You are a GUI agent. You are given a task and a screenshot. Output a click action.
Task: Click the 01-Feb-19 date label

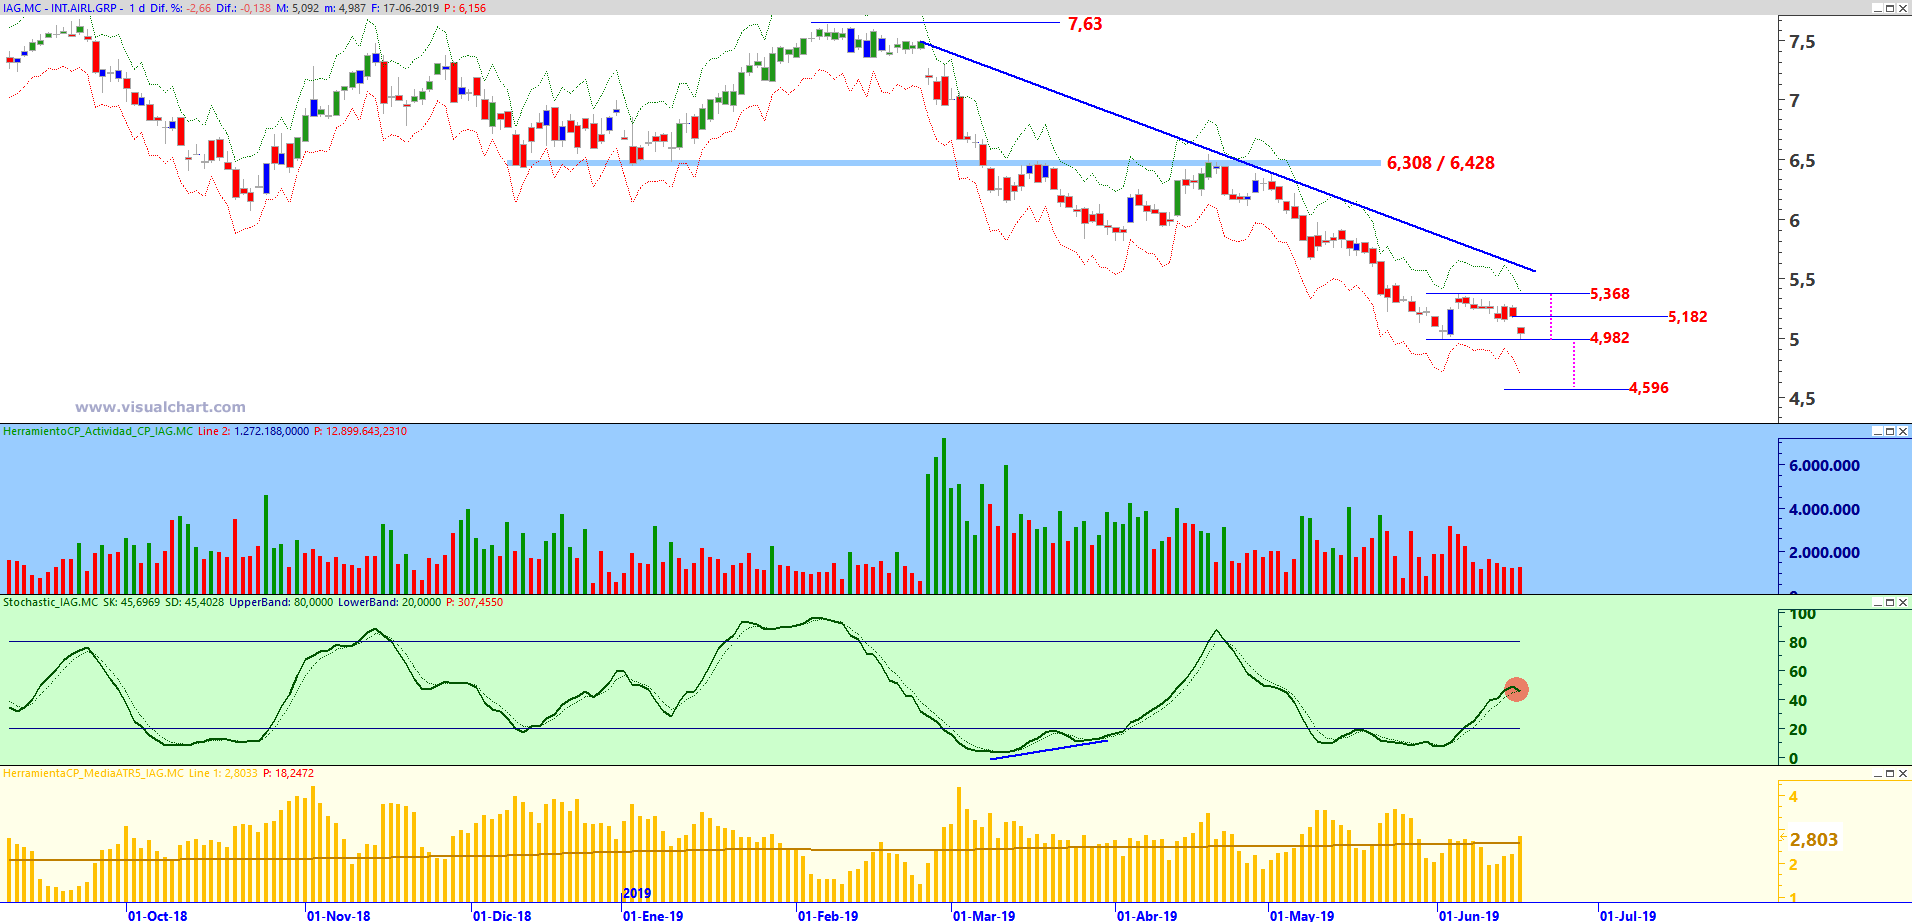tap(829, 915)
